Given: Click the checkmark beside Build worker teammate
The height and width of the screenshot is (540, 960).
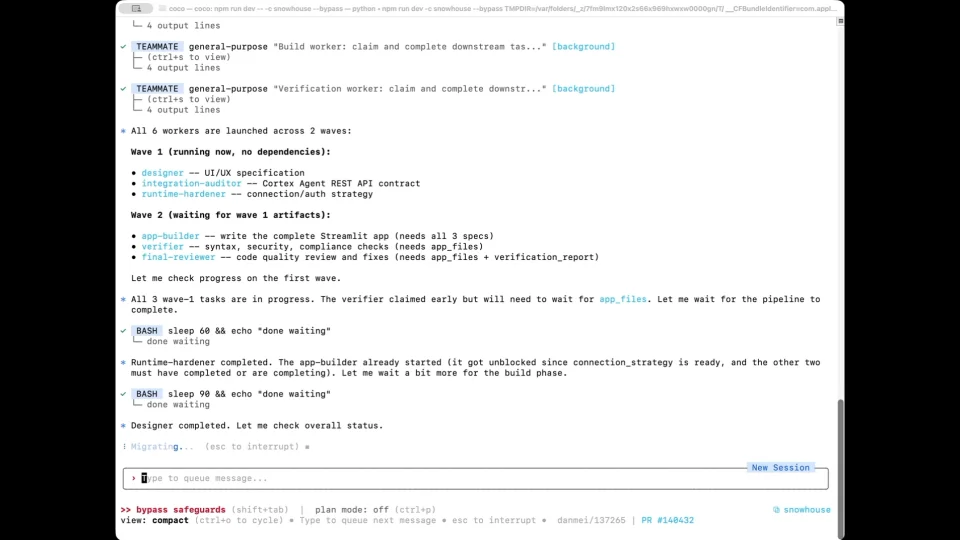Looking at the screenshot, I should pyautogui.click(x=124, y=47).
